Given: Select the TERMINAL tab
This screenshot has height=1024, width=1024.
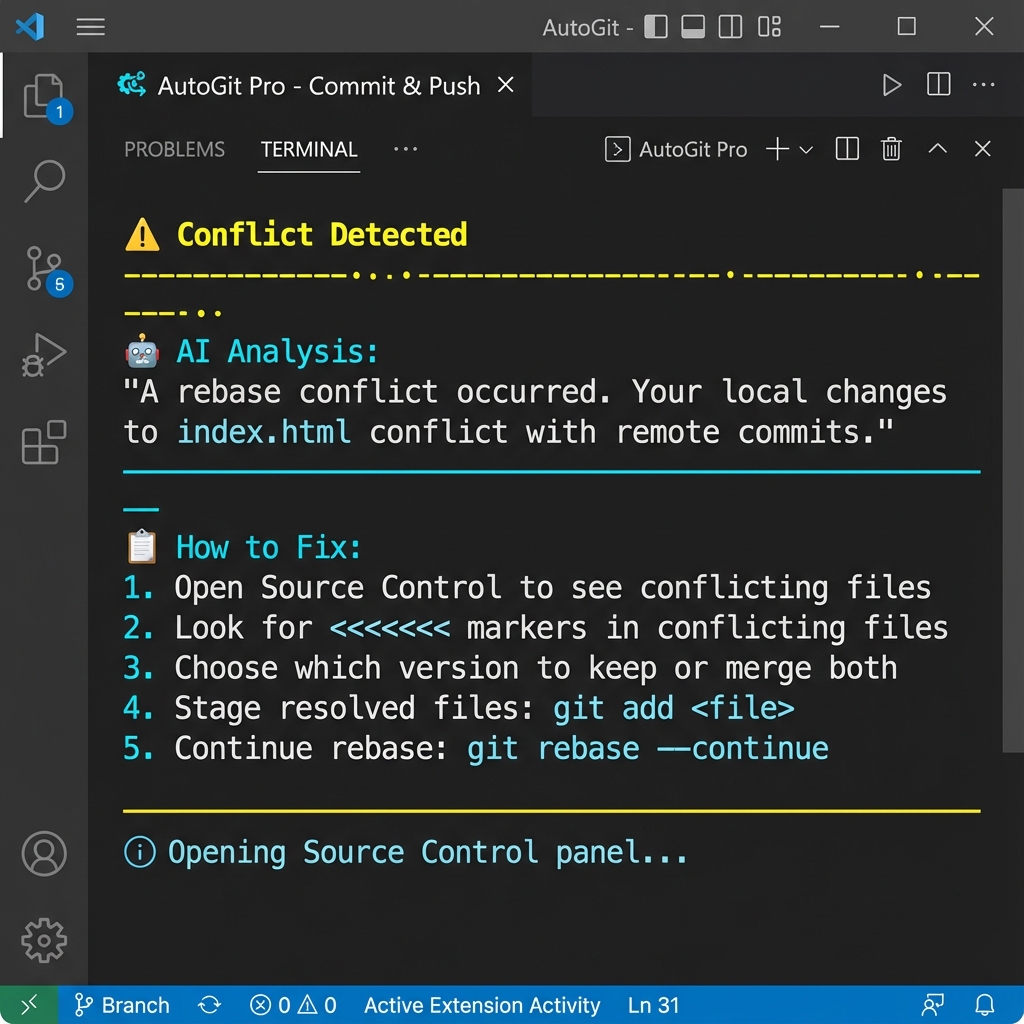Looking at the screenshot, I should pos(309,149).
